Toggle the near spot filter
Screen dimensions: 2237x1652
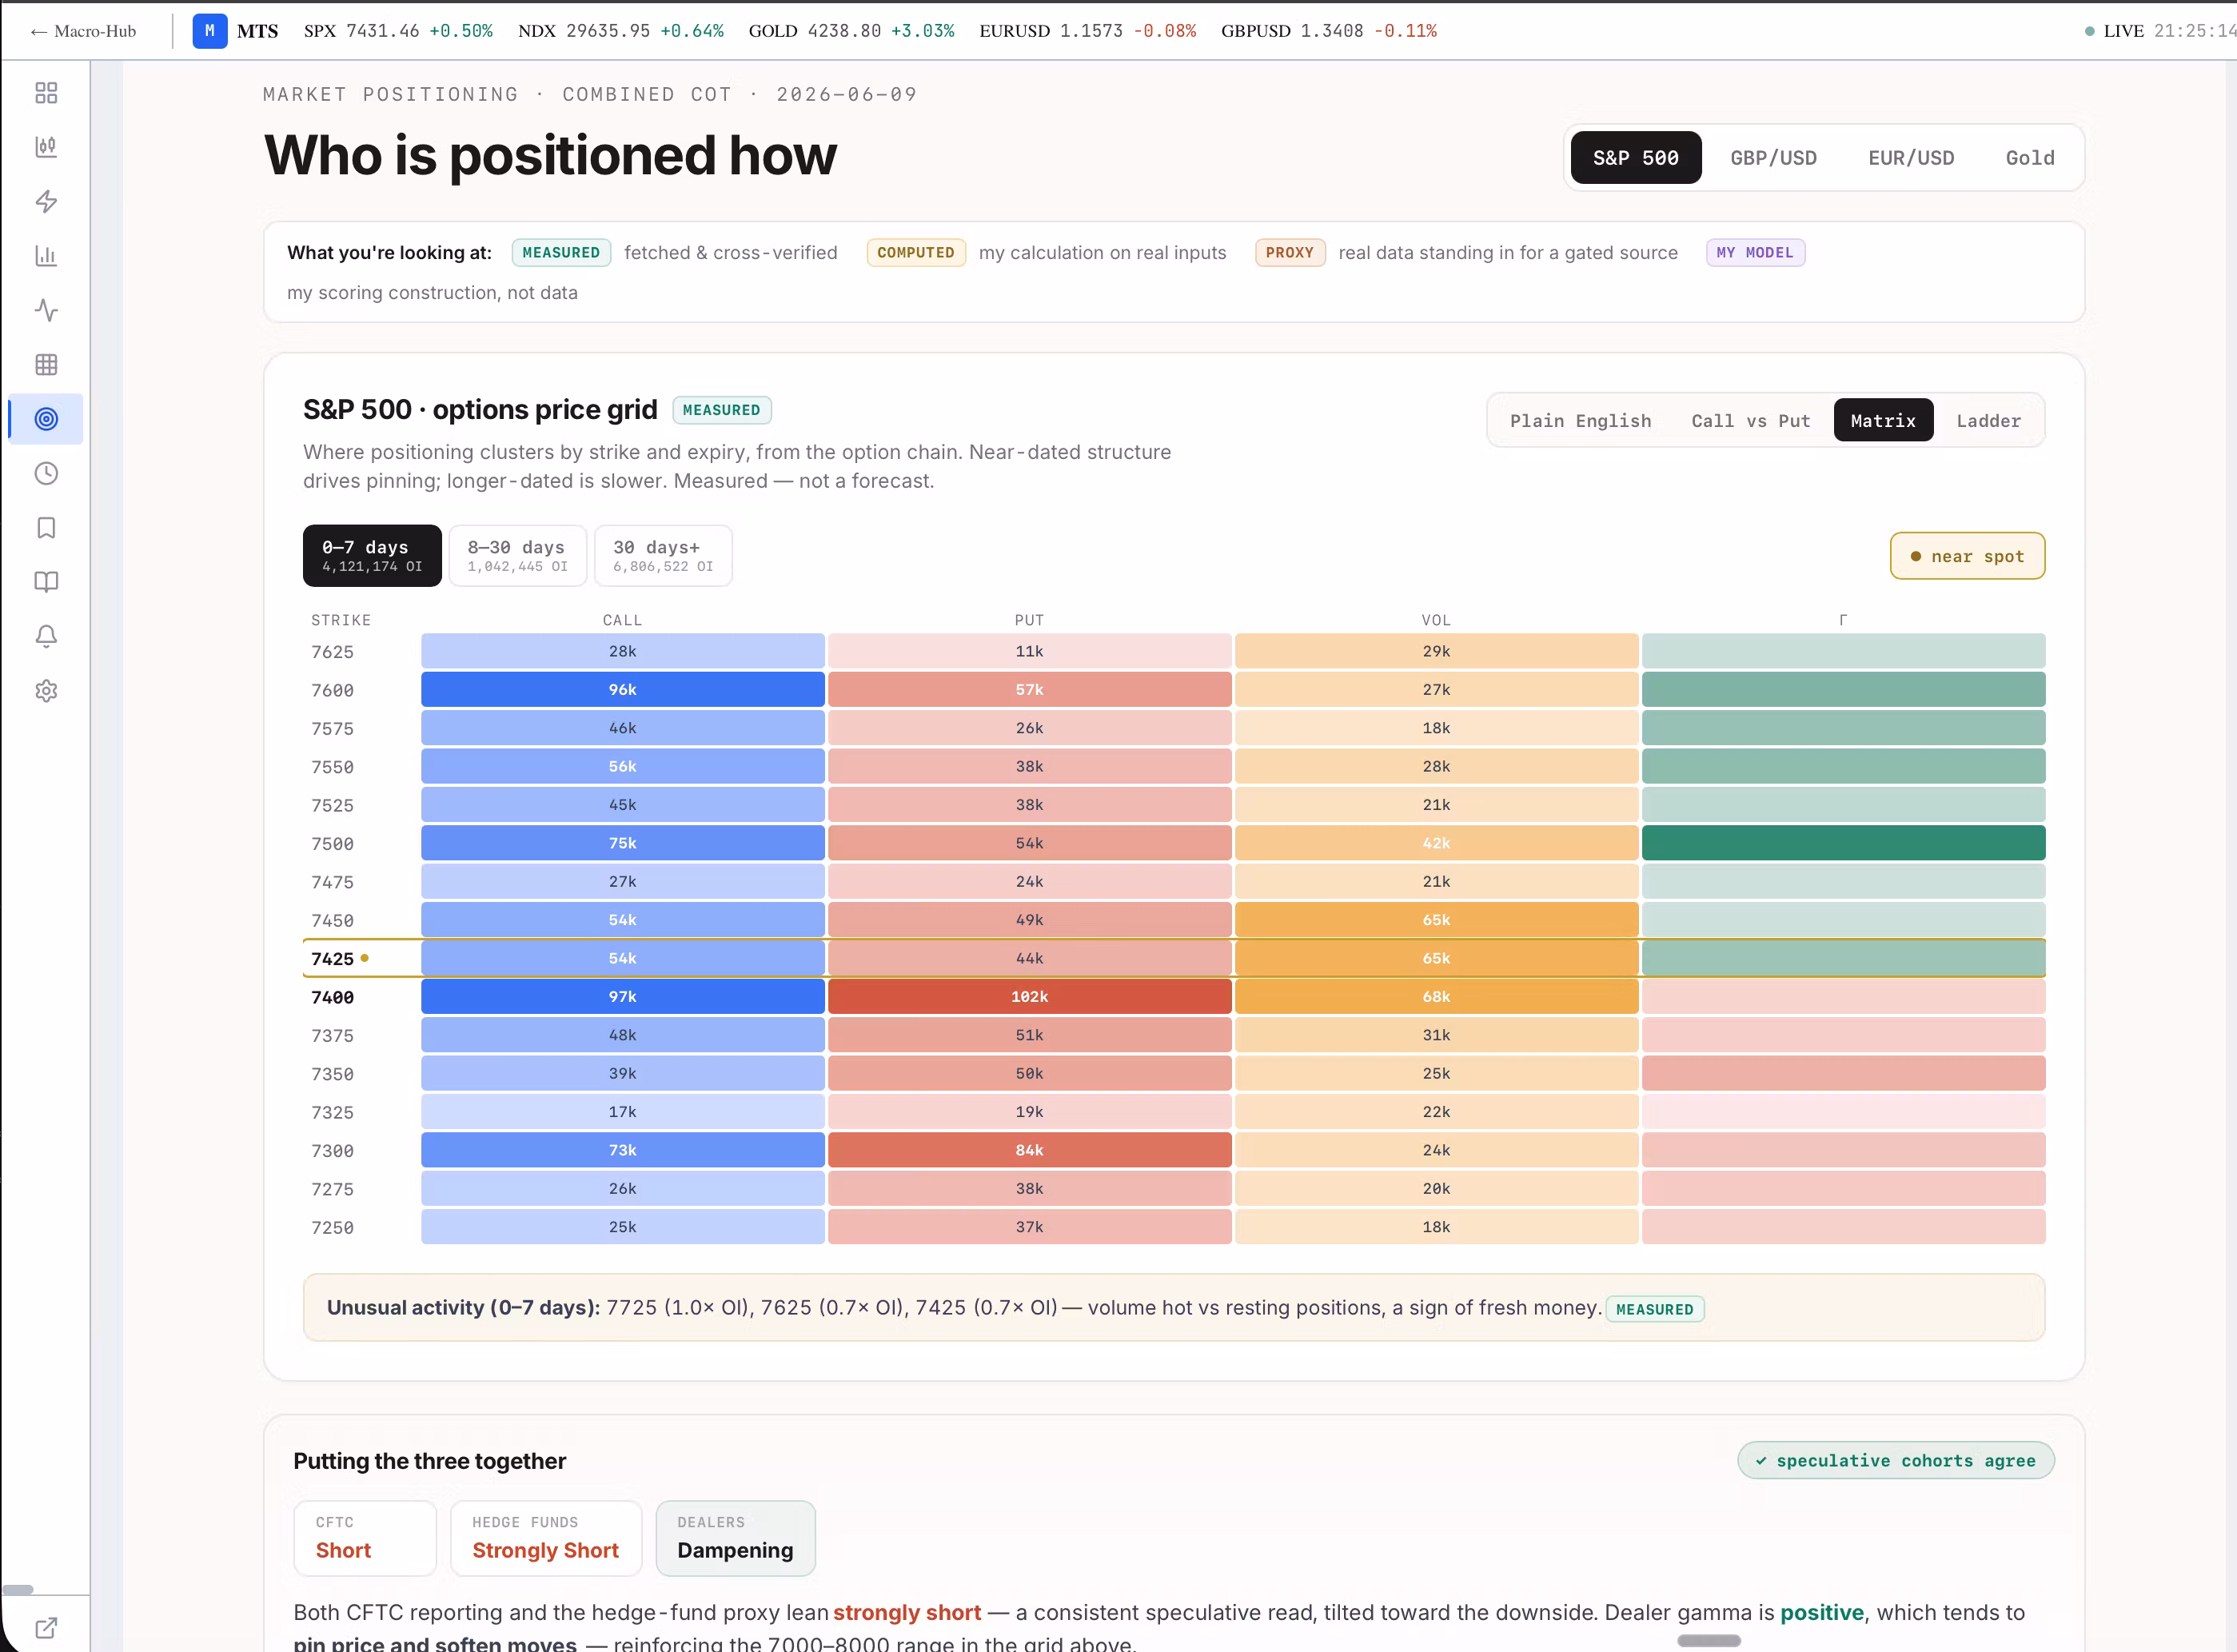pyautogui.click(x=1967, y=556)
